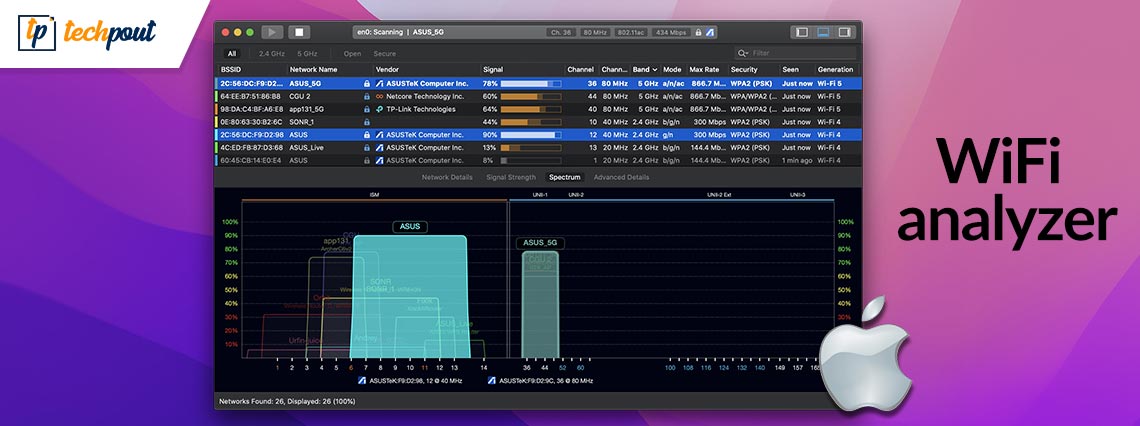Viewport: 1140px width, 426px height.
Task: Click the techpout logo
Action: pyautogui.click(x=87, y=33)
